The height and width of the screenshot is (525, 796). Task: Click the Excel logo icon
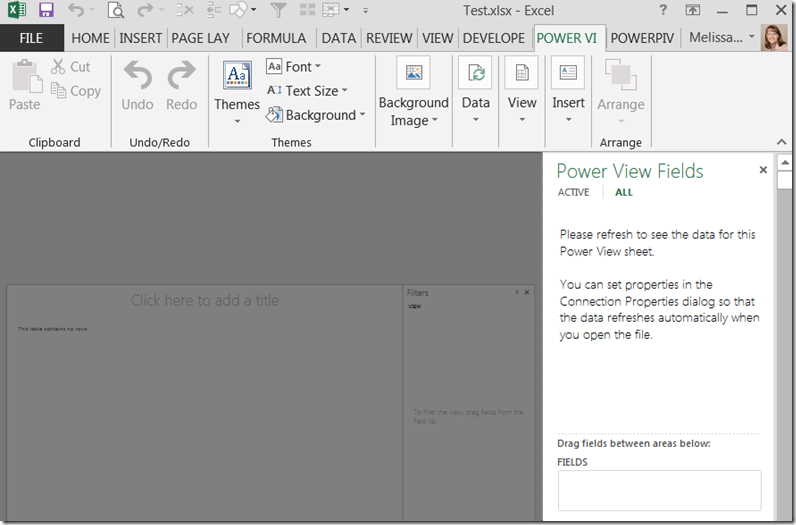pos(17,10)
